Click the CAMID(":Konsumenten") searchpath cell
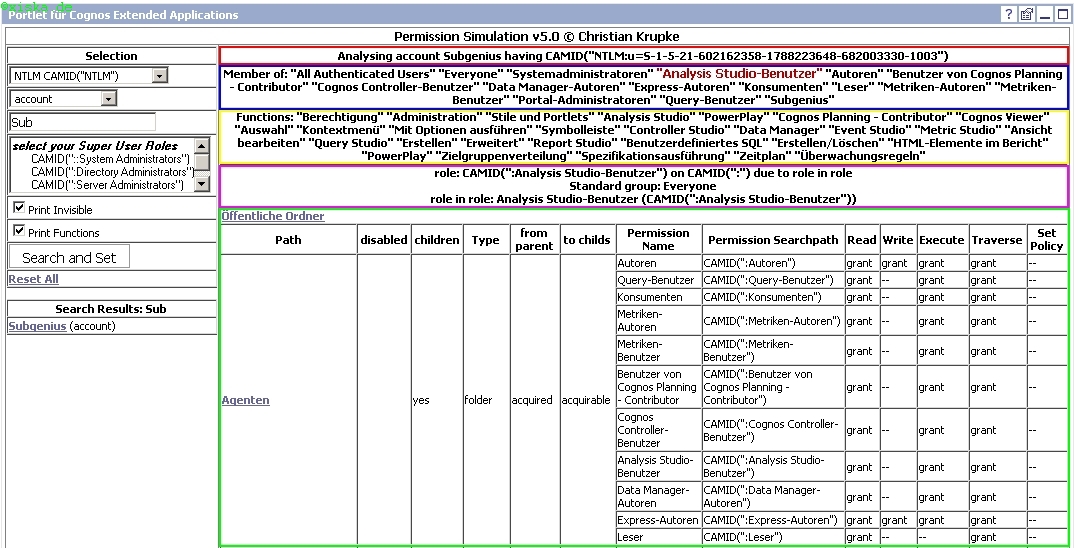Screen dimensions: 1074x548 (x=773, y=297)
